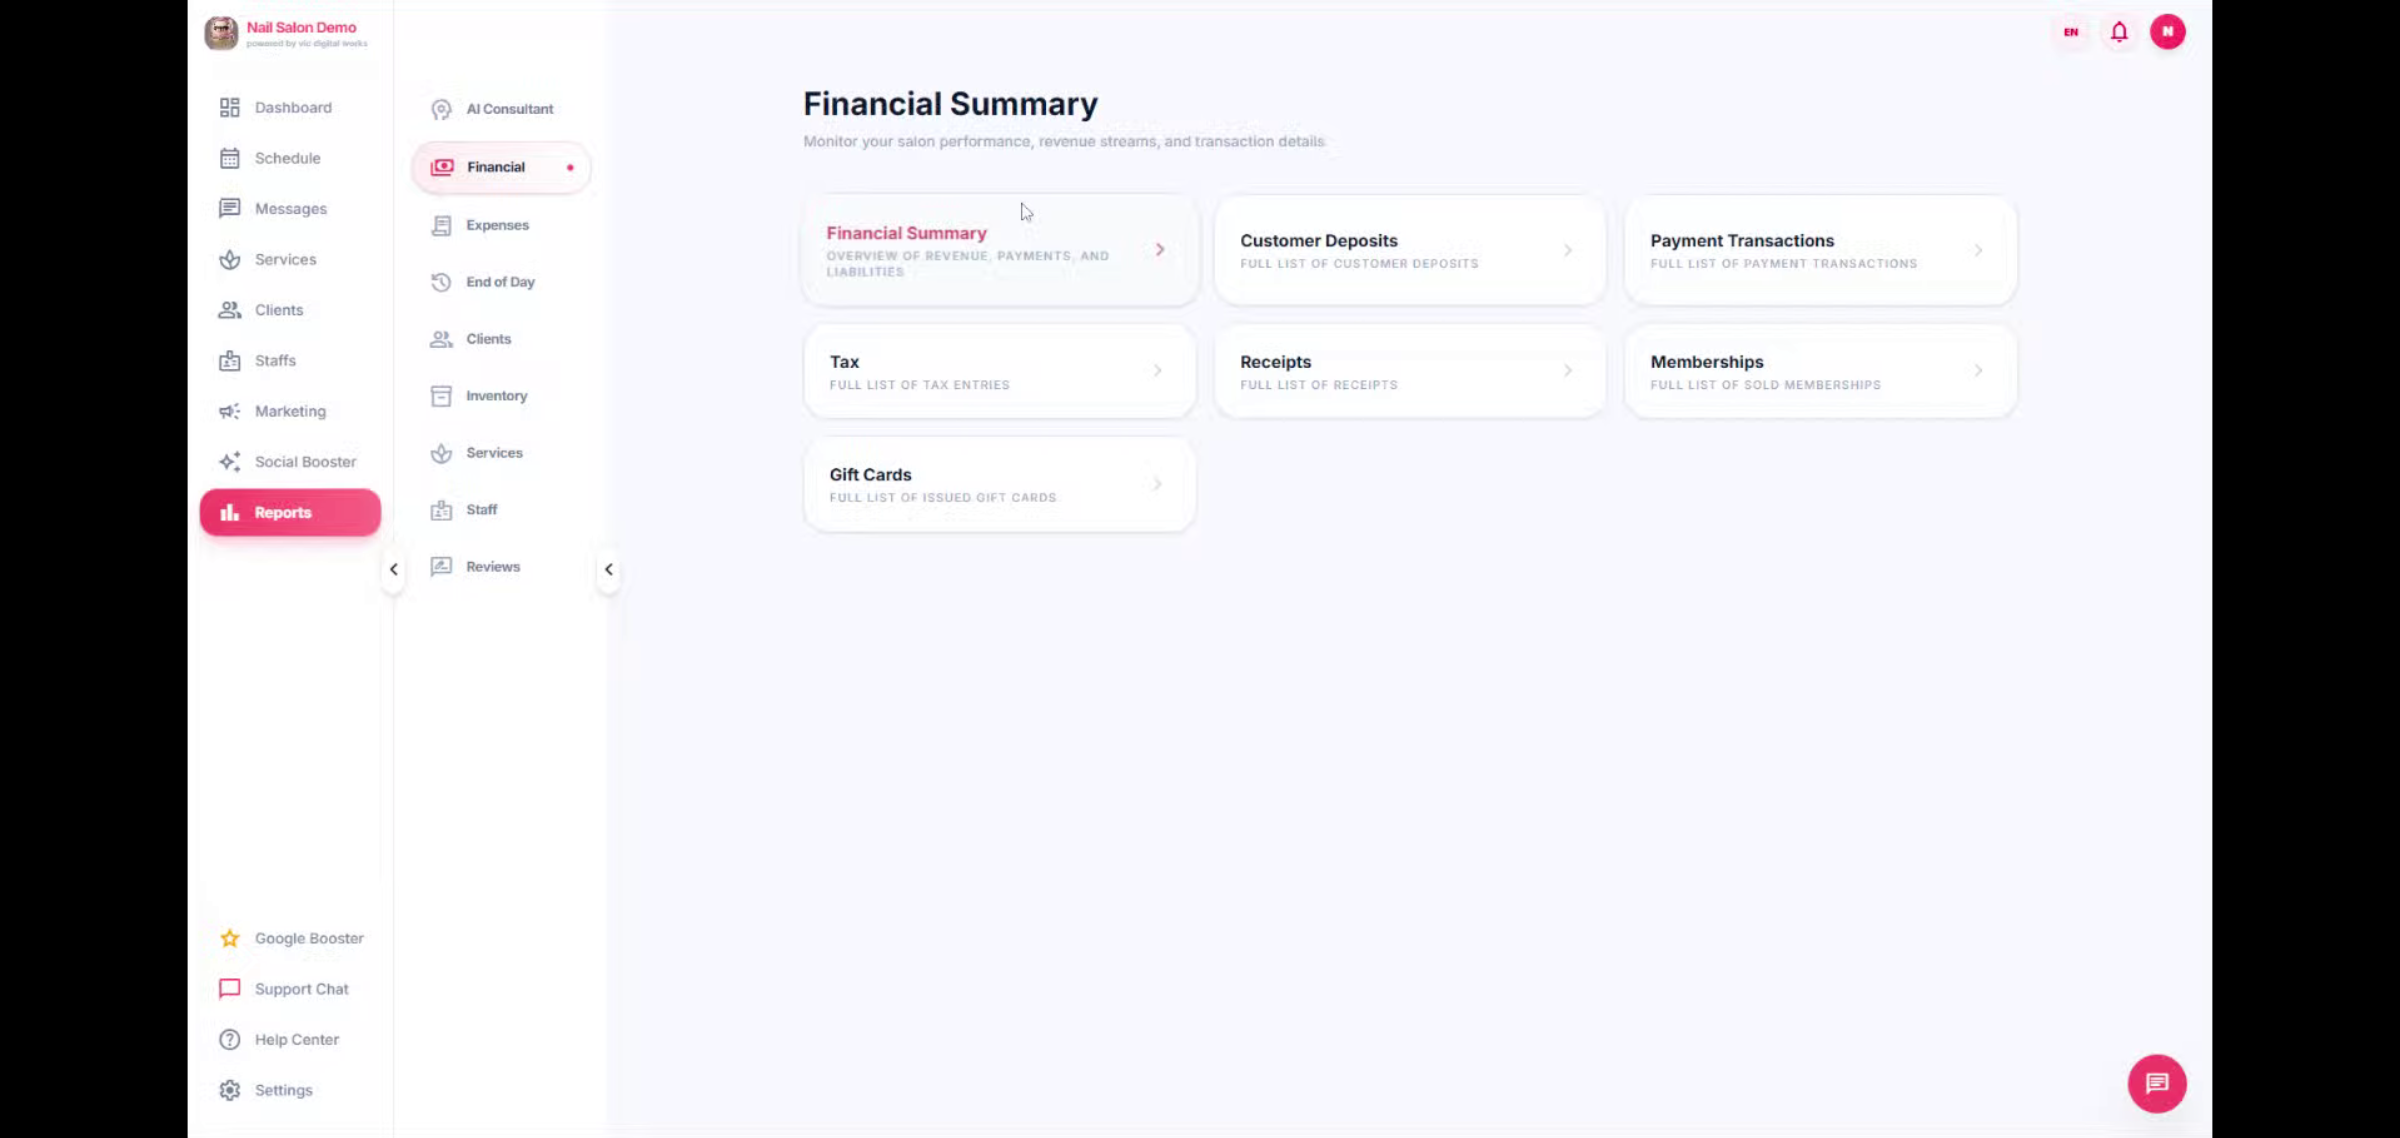This screenshot has height=1138, width=2400.
Task: Click the user avatar in top bar
Action: coord(2167,32)
